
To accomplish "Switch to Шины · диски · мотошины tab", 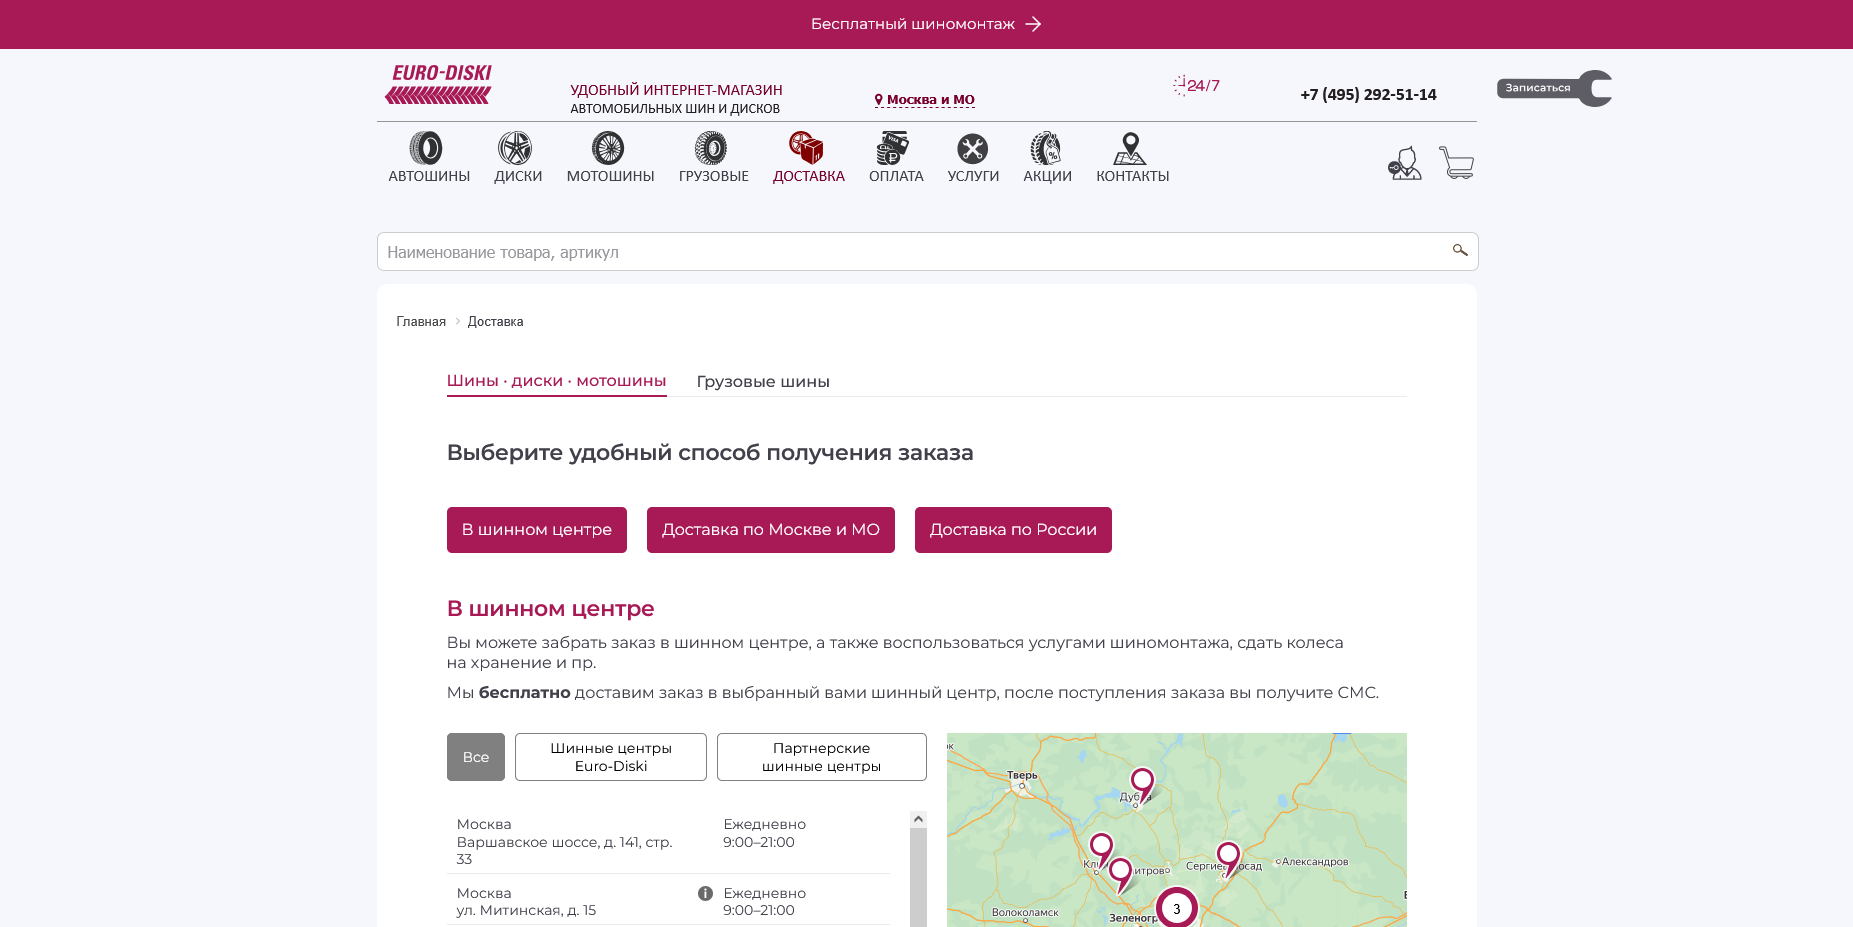I will point(556,381).
